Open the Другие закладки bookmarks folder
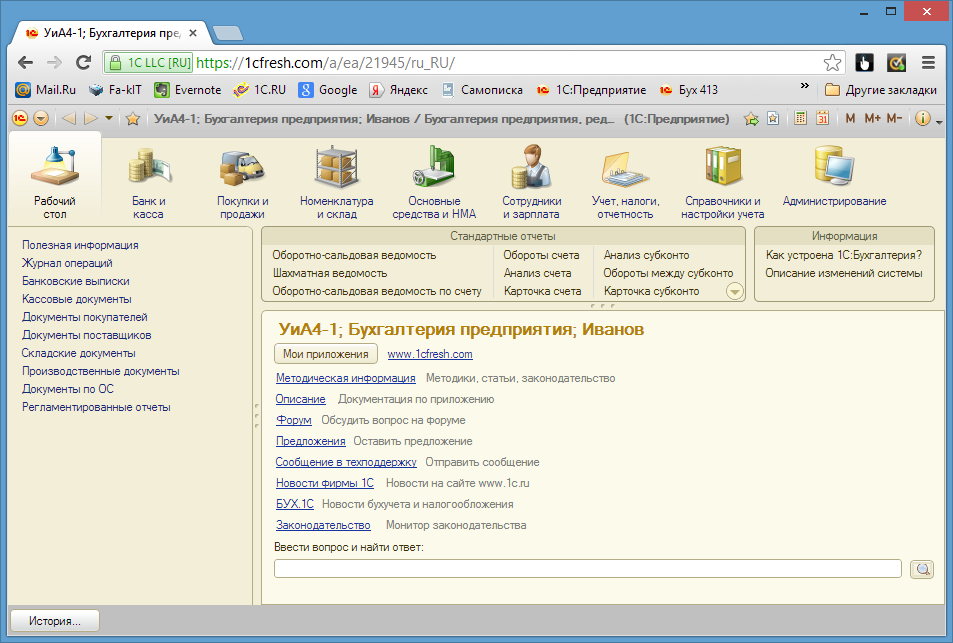Viewport: 953px width, 643px height. point(881,90)
